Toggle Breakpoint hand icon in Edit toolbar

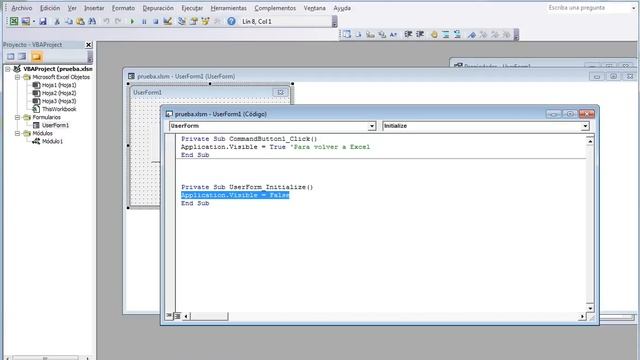click(434, 35)
